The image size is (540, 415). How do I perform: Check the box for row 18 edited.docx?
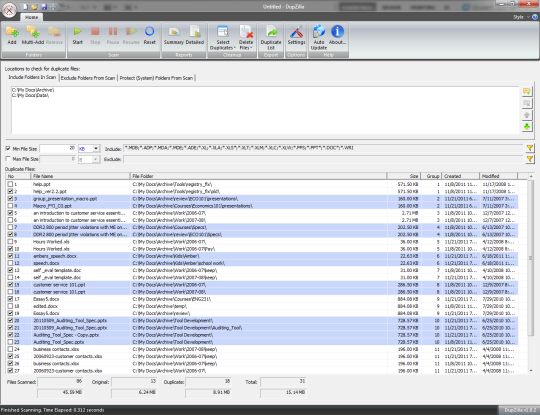click(x=10, y=306)
